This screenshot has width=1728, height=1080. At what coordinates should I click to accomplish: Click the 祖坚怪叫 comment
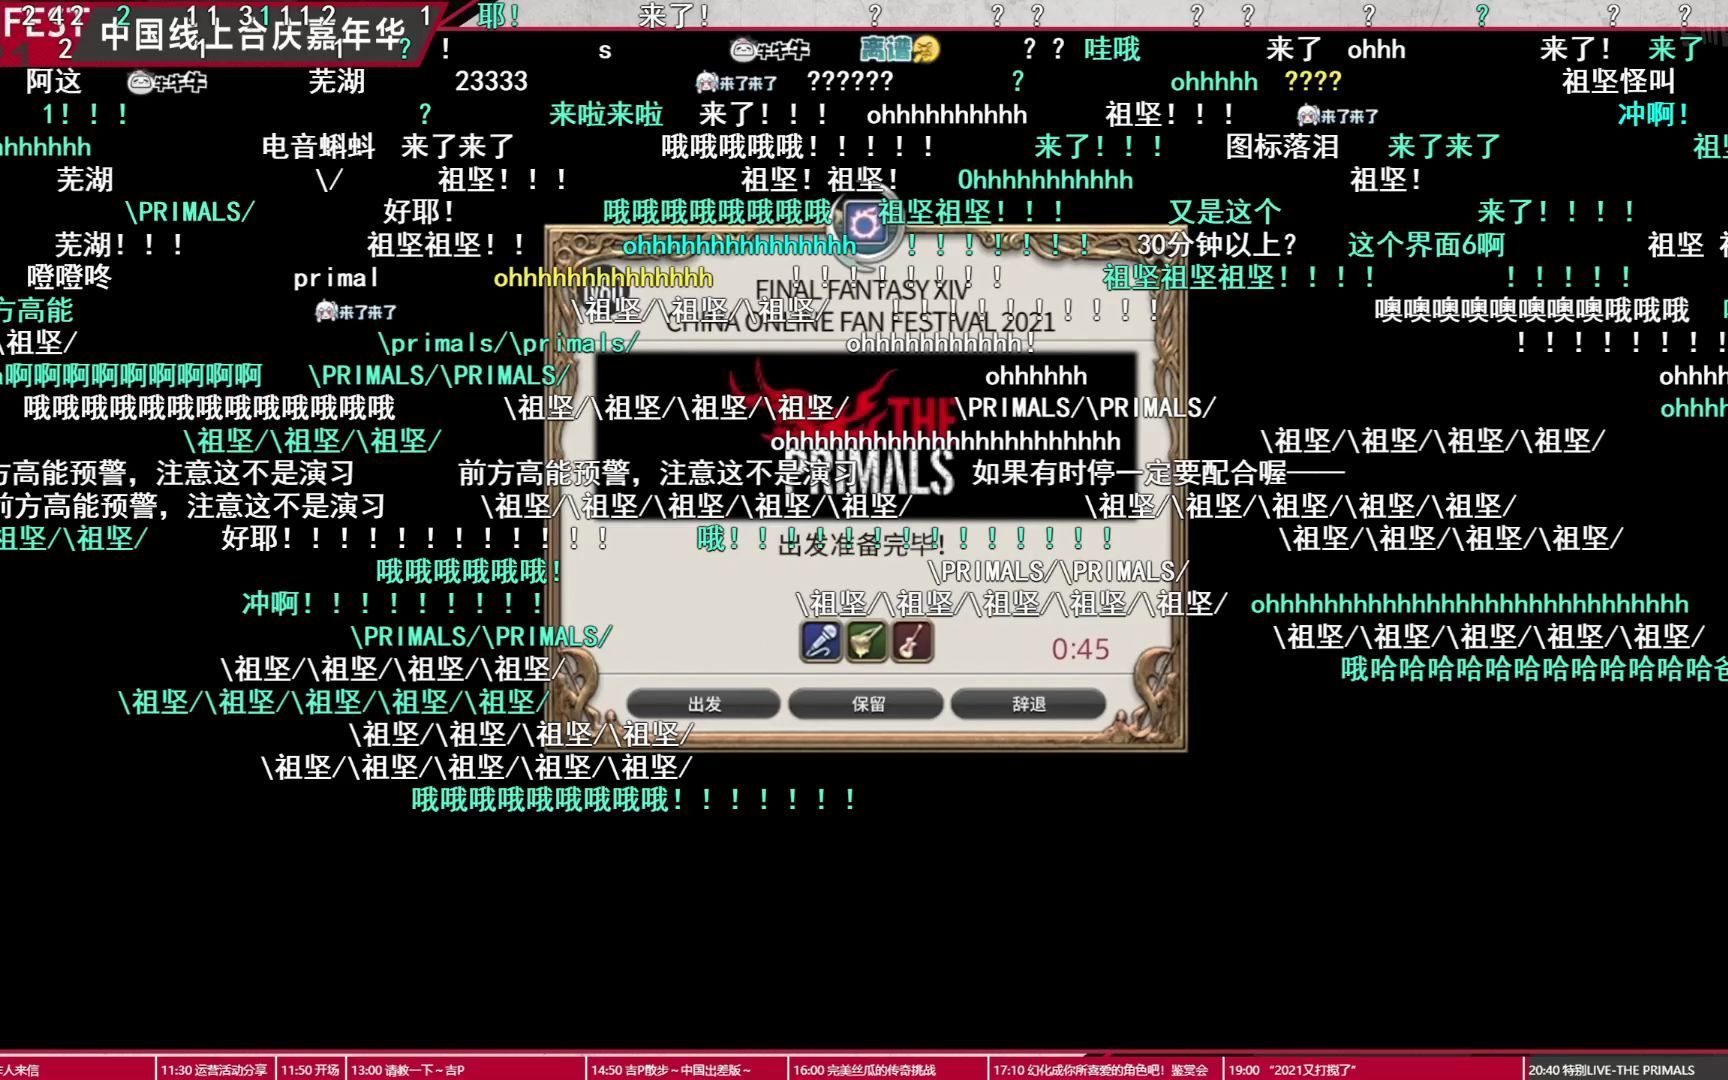pyautogui.click(x=1618, y=82)
